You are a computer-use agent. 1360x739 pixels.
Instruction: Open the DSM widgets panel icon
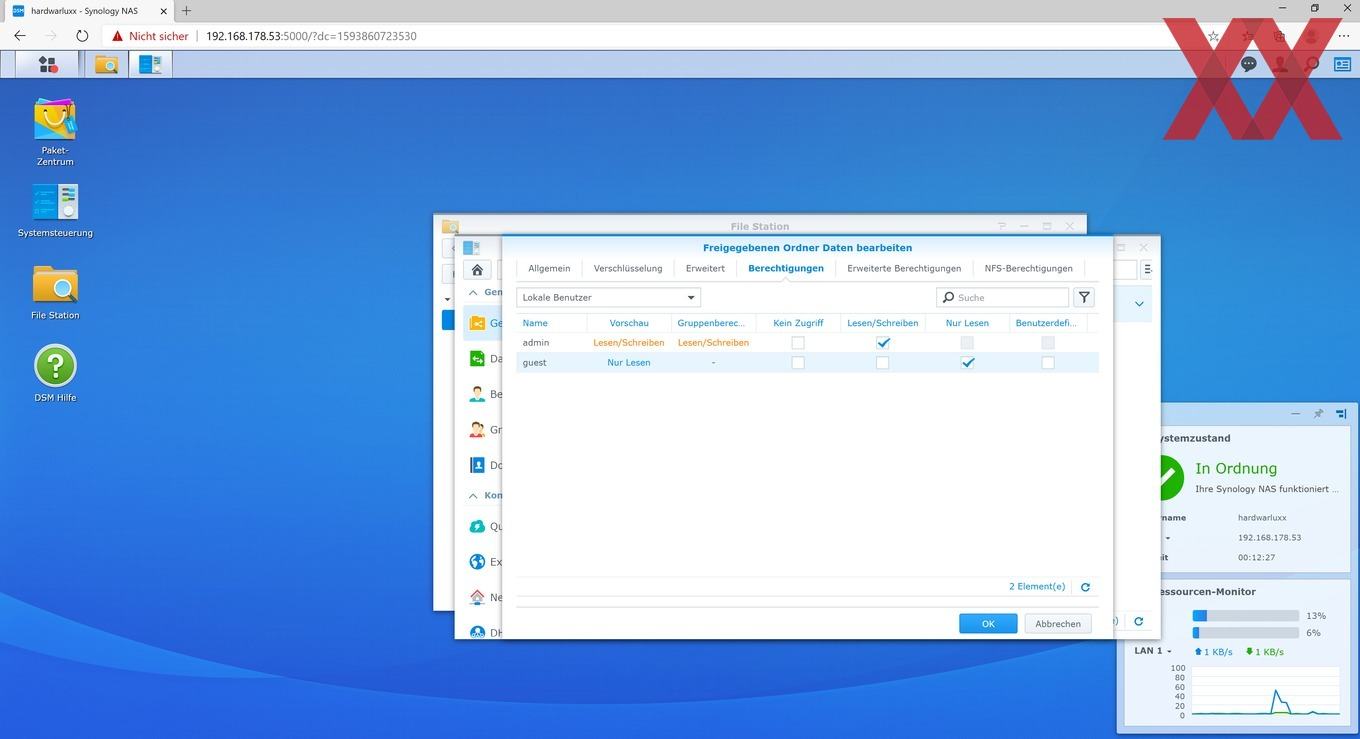tap(1341, 64)
